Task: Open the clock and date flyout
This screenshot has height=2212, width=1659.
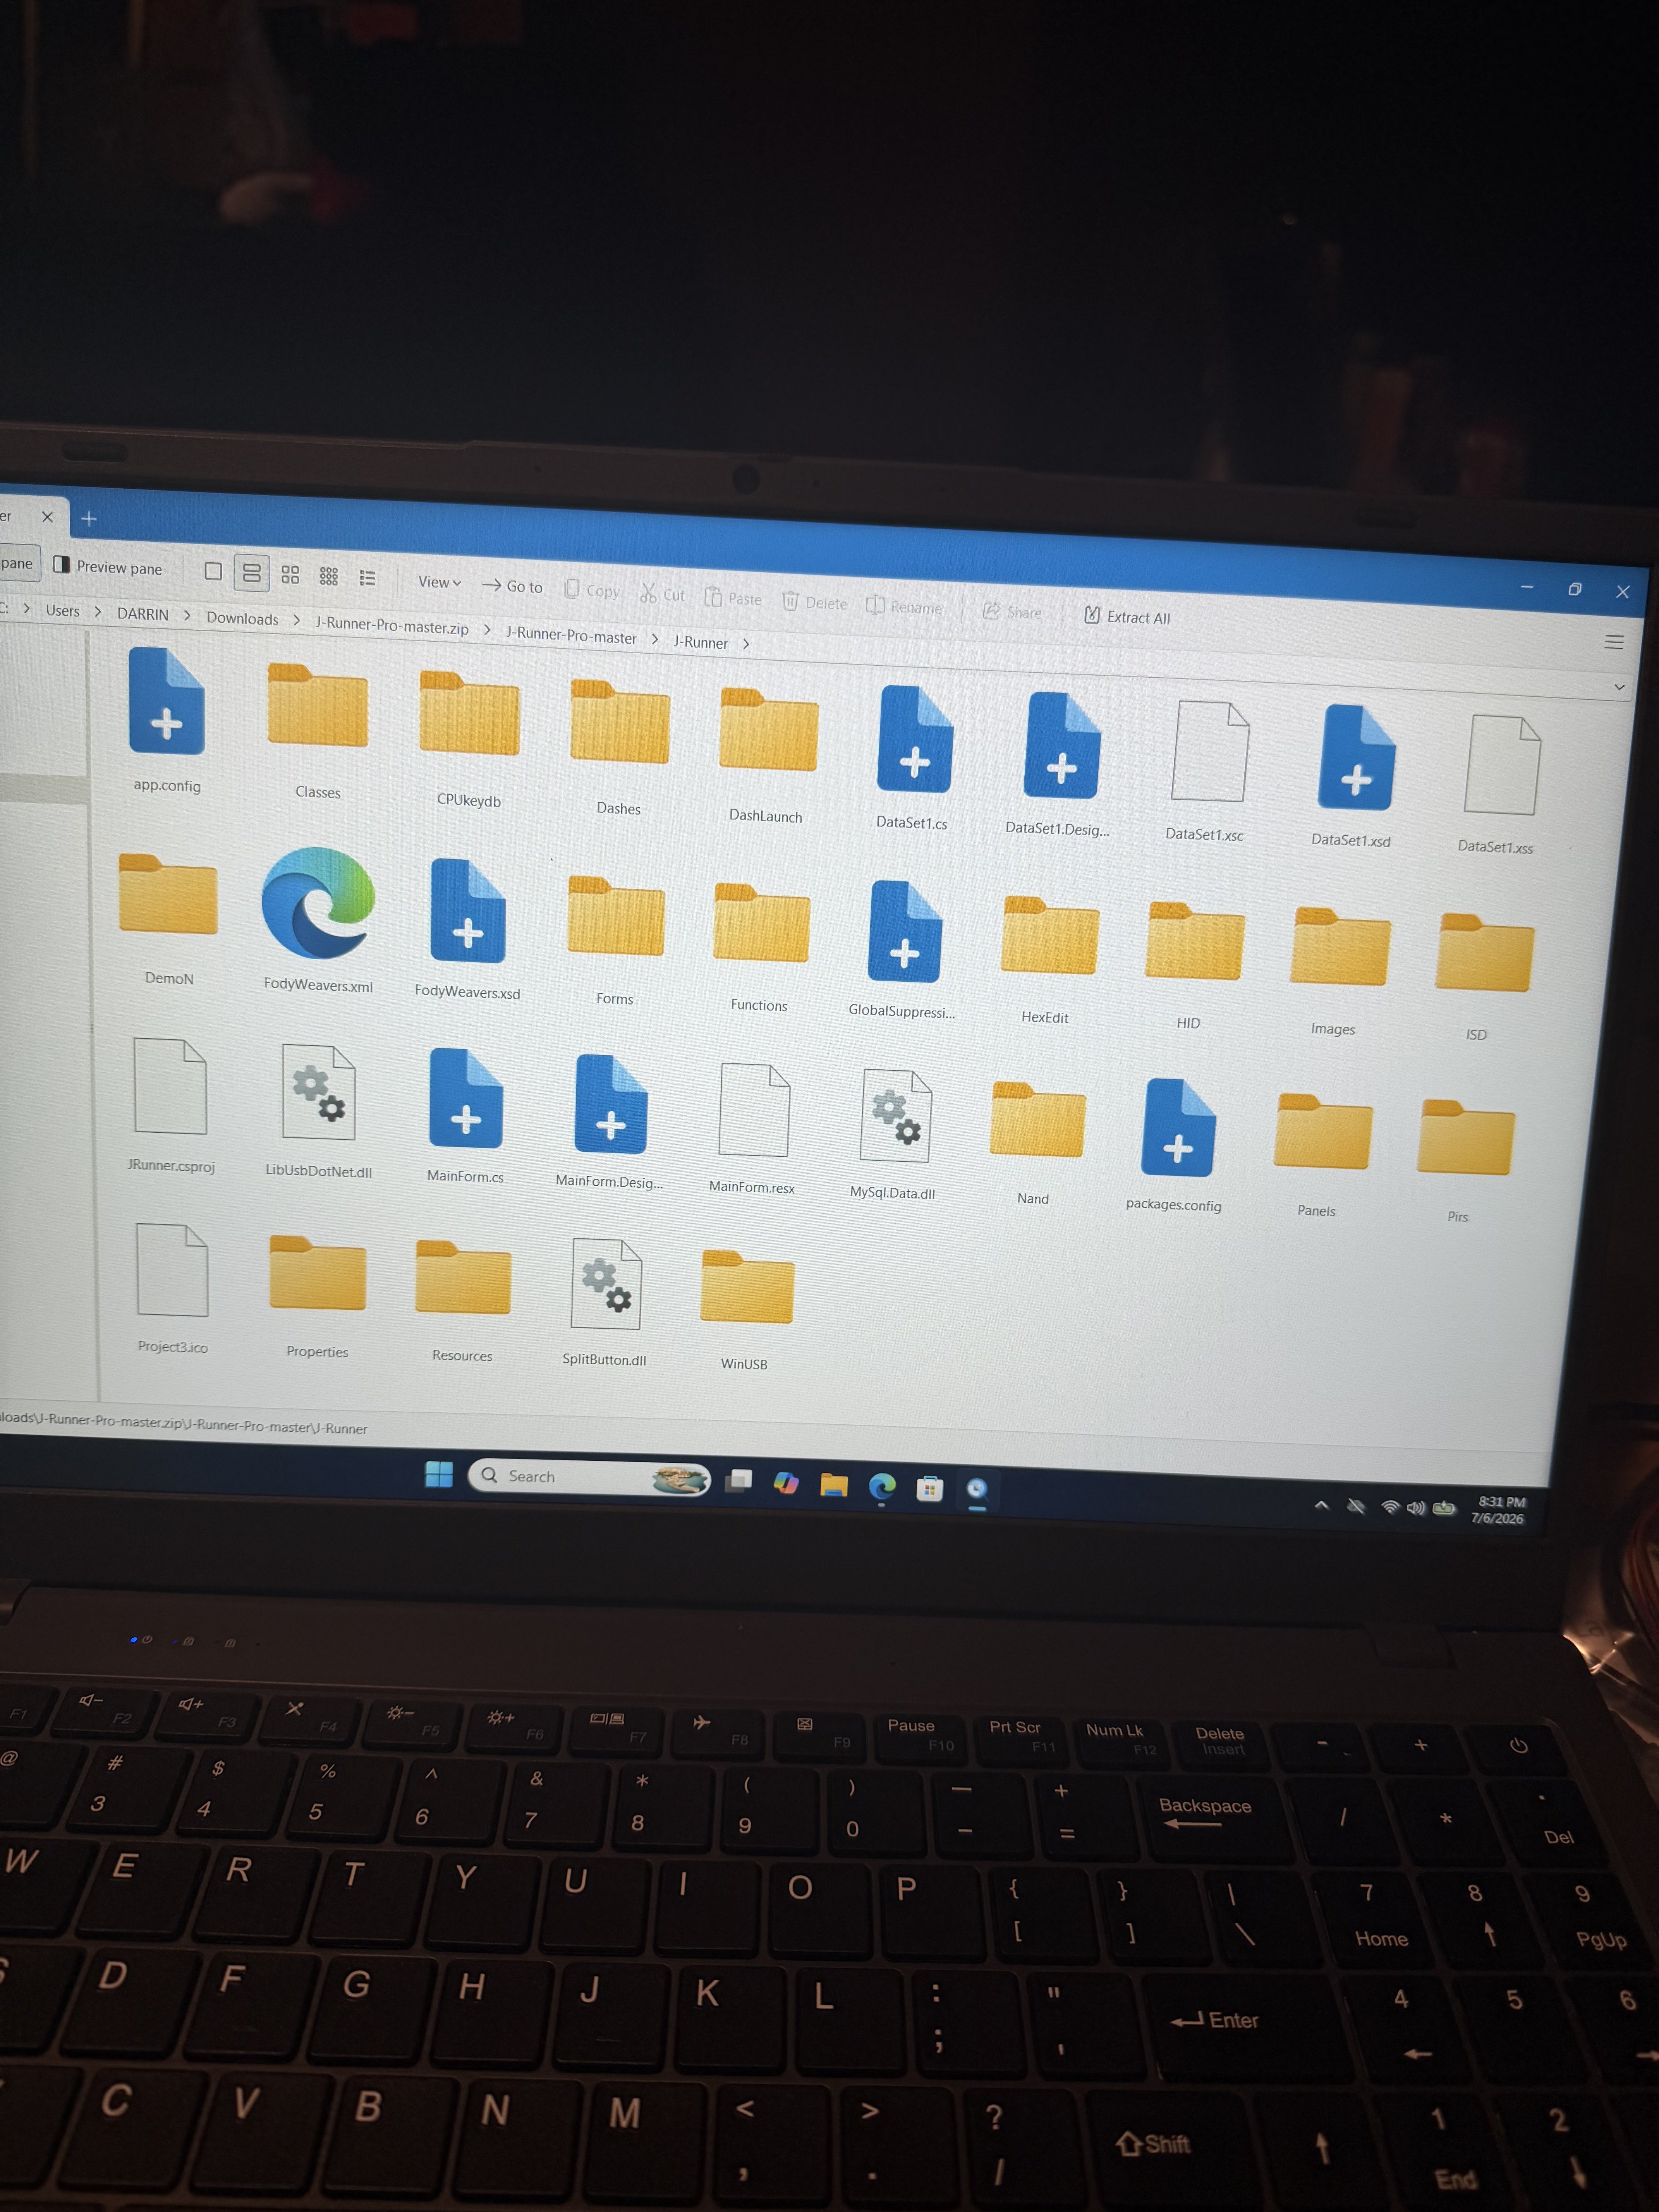Action: [x=1499, y=1510]
